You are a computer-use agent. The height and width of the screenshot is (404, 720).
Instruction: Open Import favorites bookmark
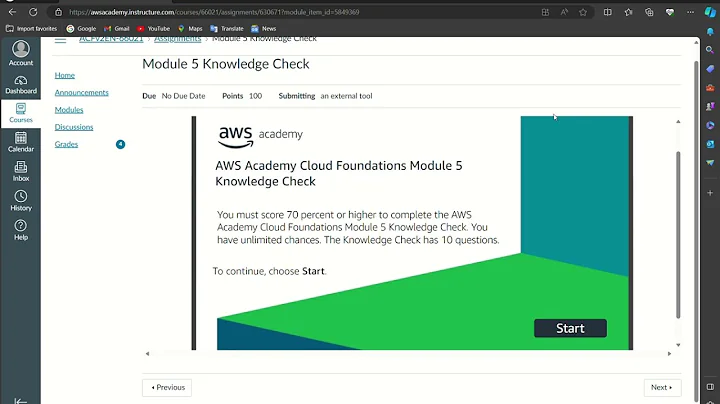(32, 28)
